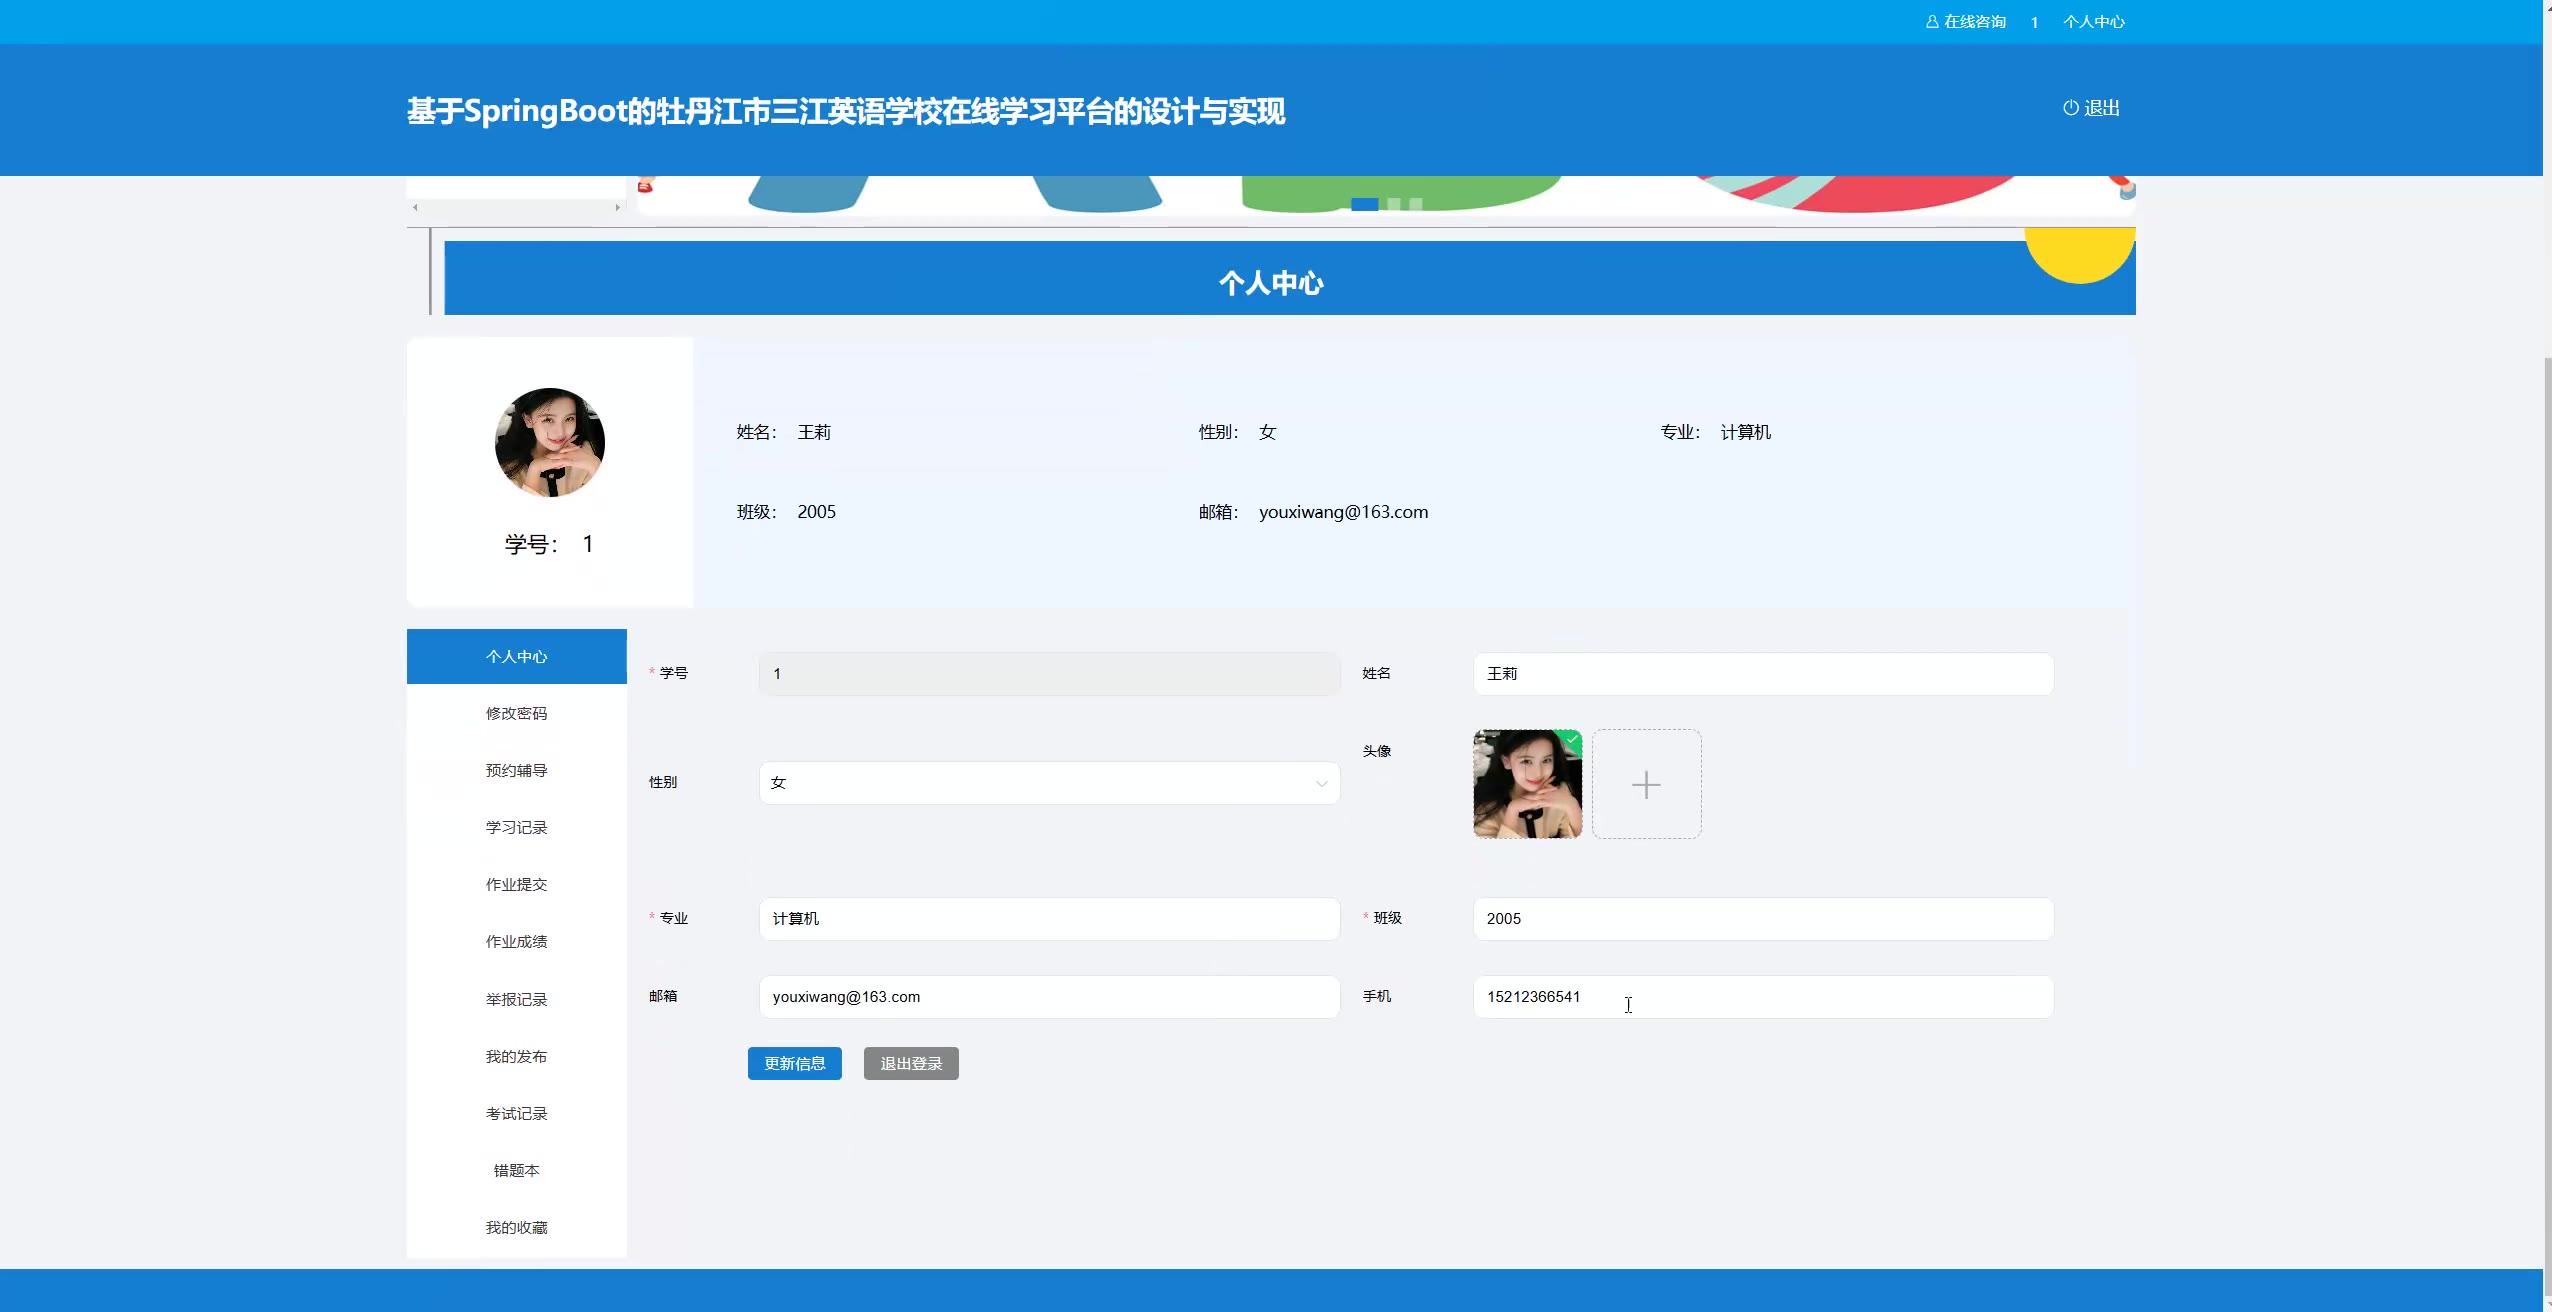This screenshot has width=2552, height=1312.
Task: Click the left scroll arrow under banner
Action: click(415, 208)
